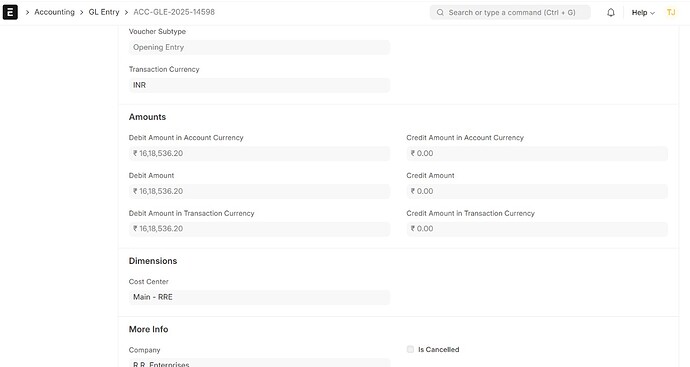Click the Debit Amount in Account Currency field
The width and height of the screenshot is (690, 367).
tap(259, 154)
